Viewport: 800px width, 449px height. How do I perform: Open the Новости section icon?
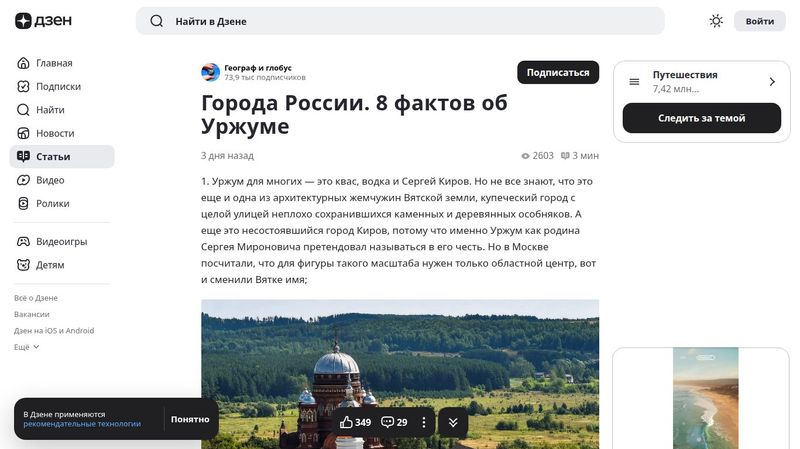23,133
